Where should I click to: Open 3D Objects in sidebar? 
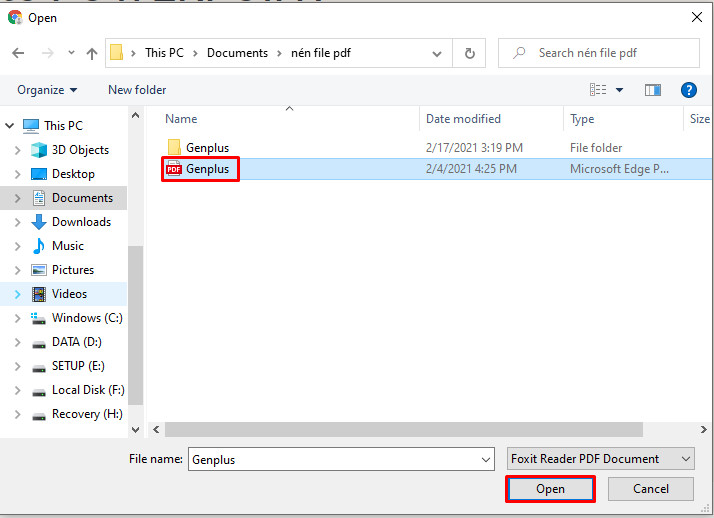coord(80,150)
